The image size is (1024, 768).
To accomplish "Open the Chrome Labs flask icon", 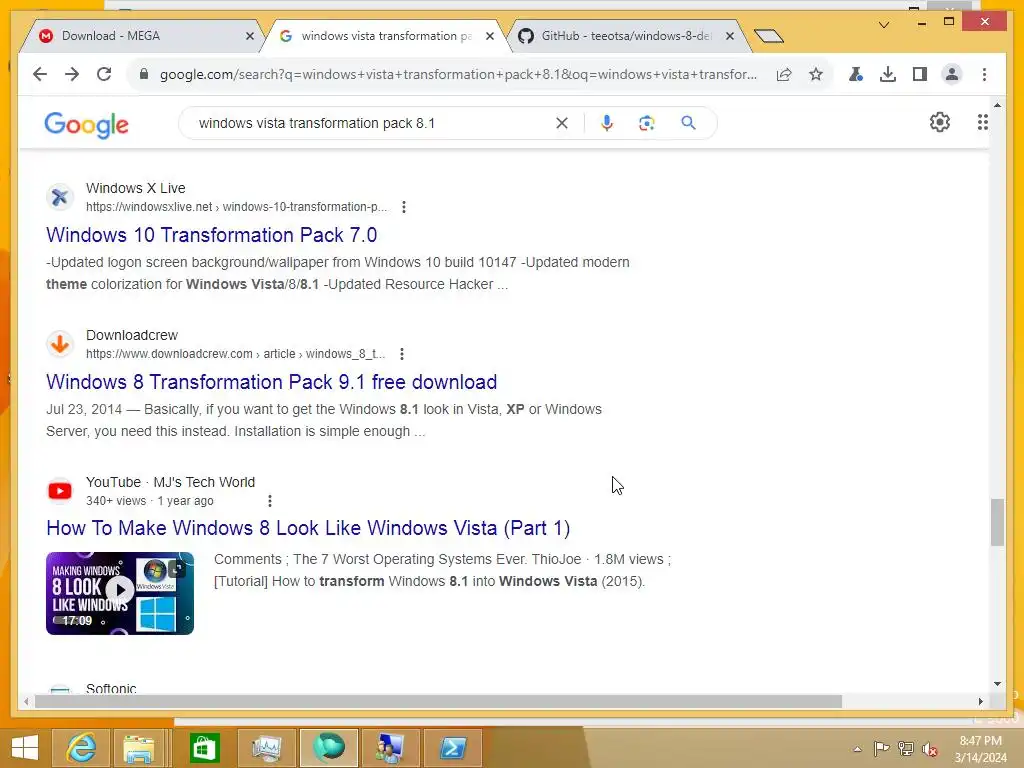I will click(x=856, y=74).
